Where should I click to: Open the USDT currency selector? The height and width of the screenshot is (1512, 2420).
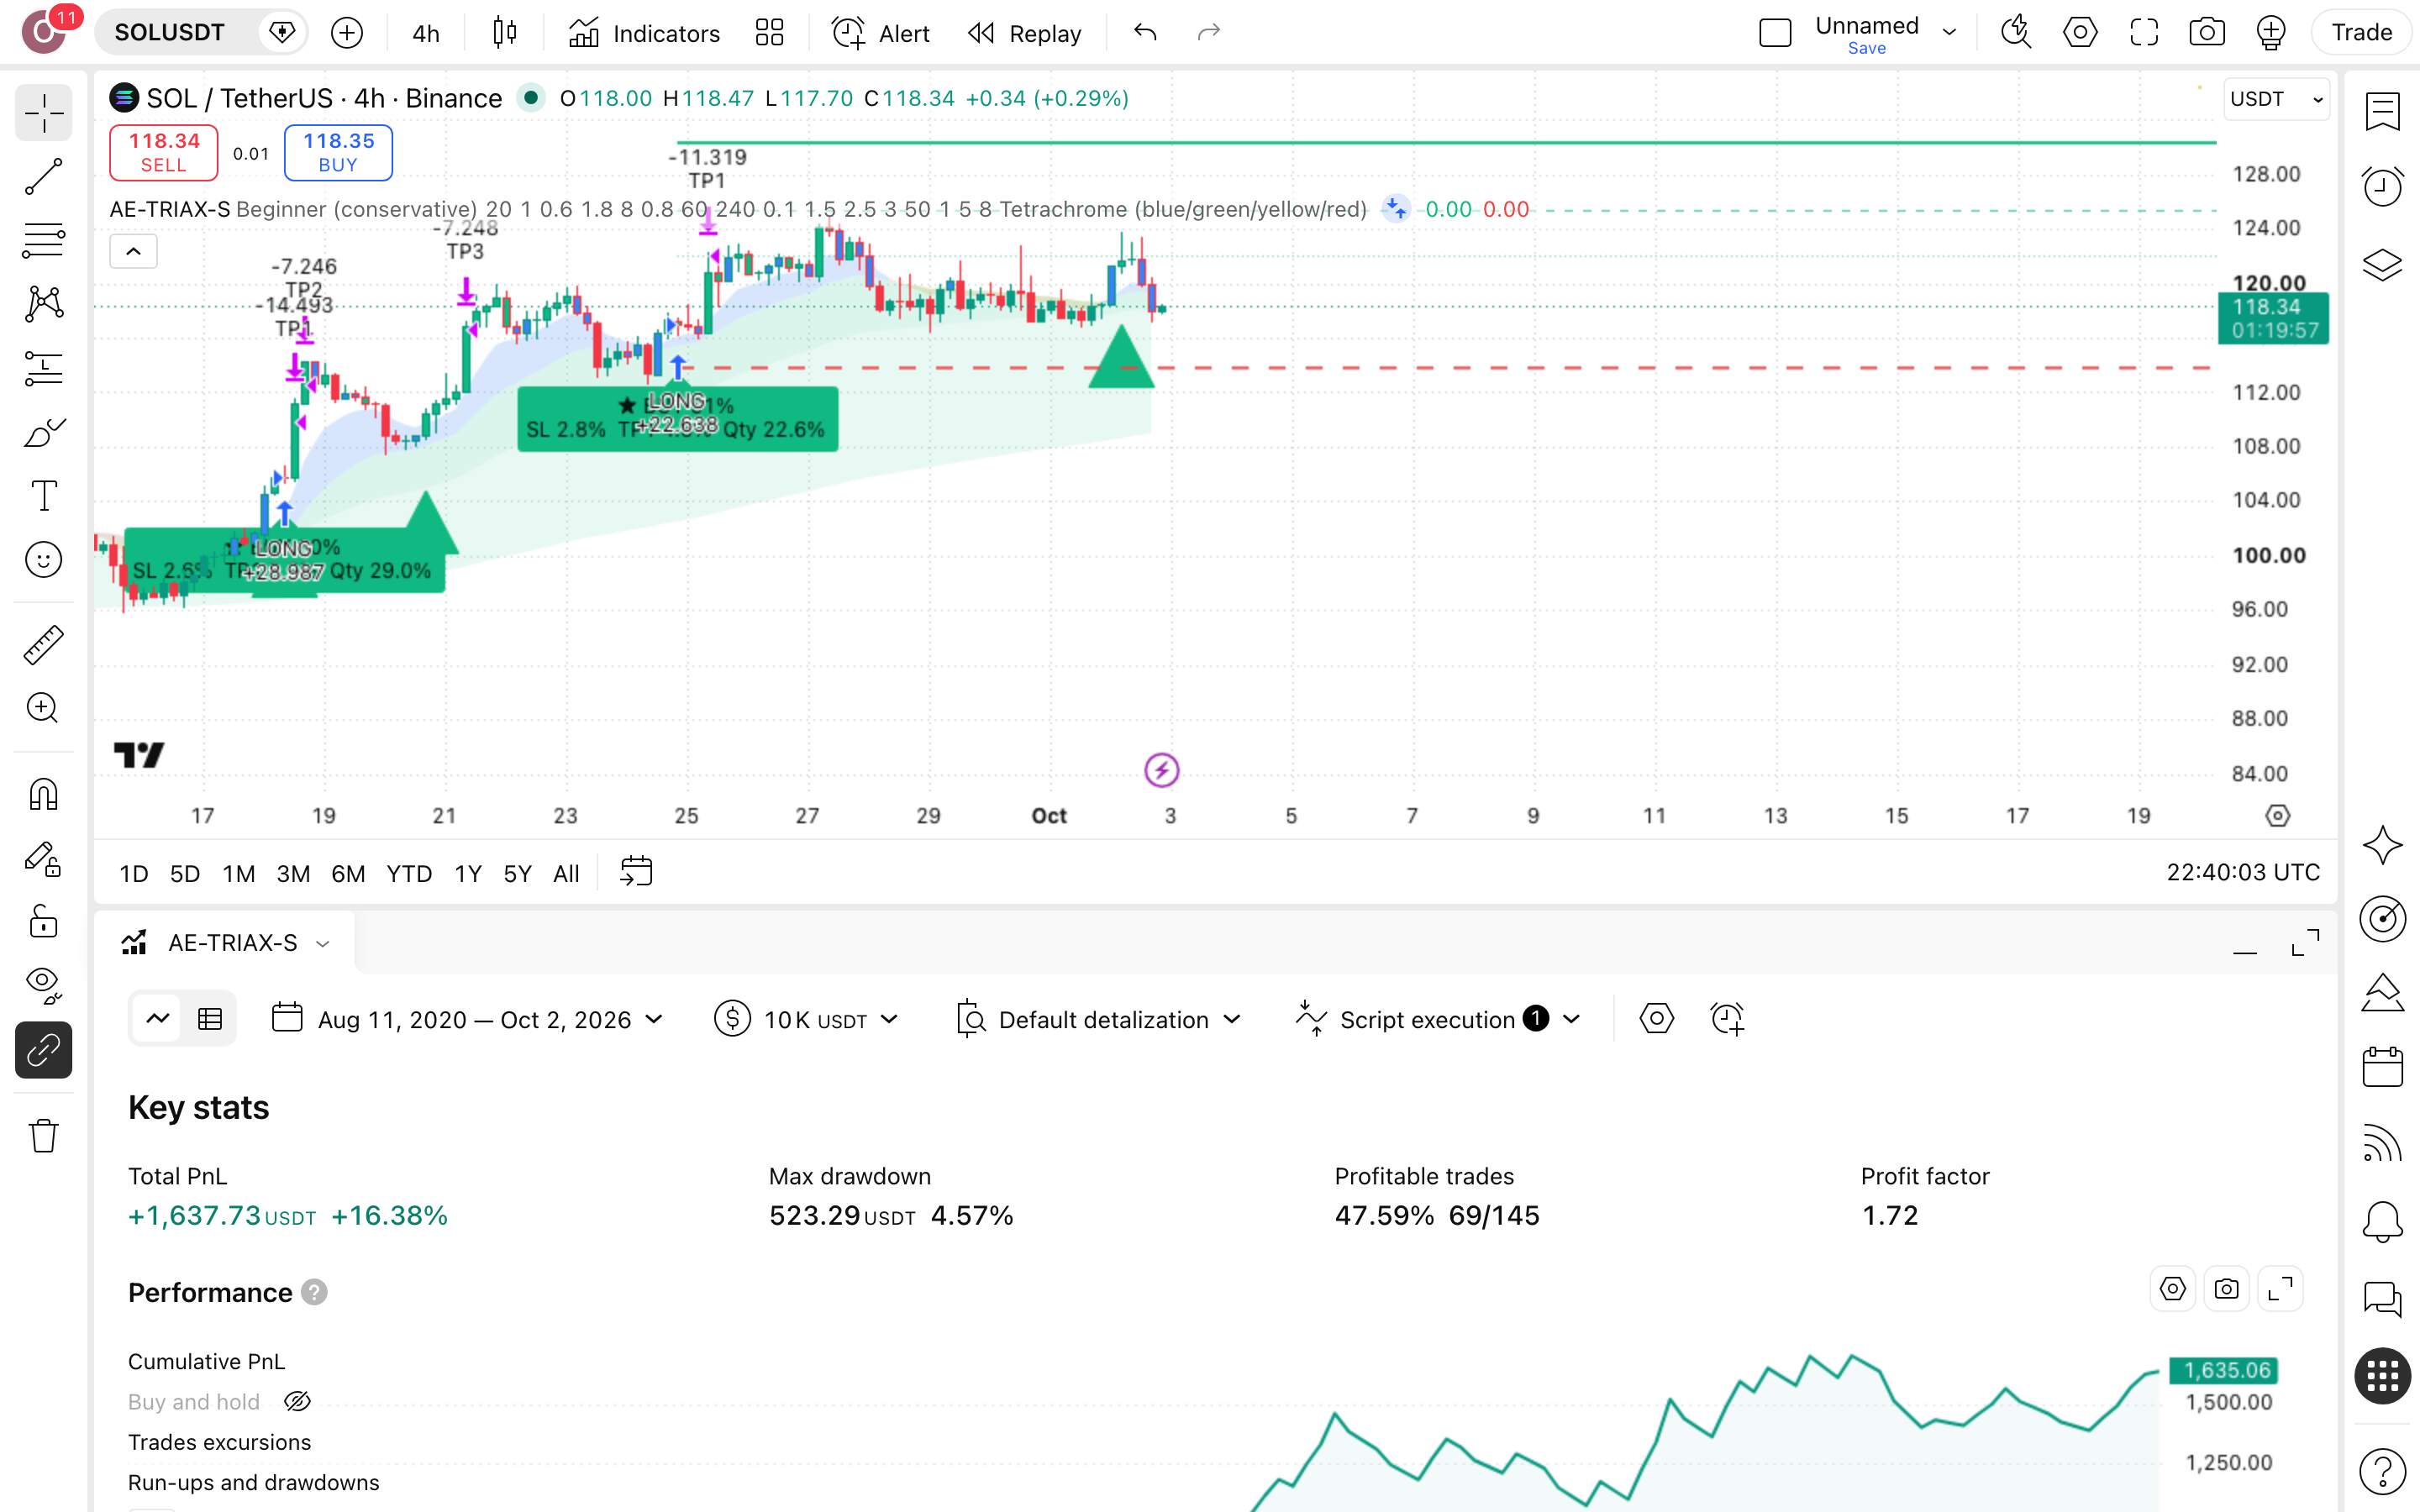[x=2276, y=99]
